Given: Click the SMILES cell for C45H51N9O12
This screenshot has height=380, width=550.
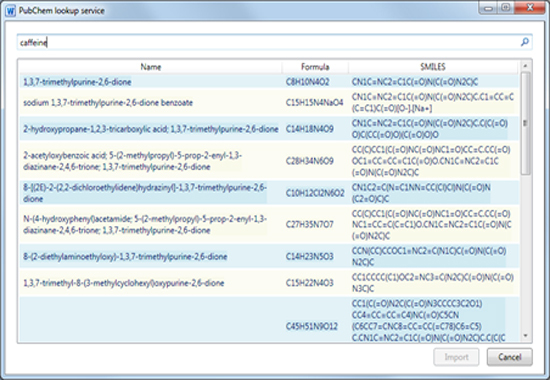Looking at the screenshot, I should tap(429, 320).
